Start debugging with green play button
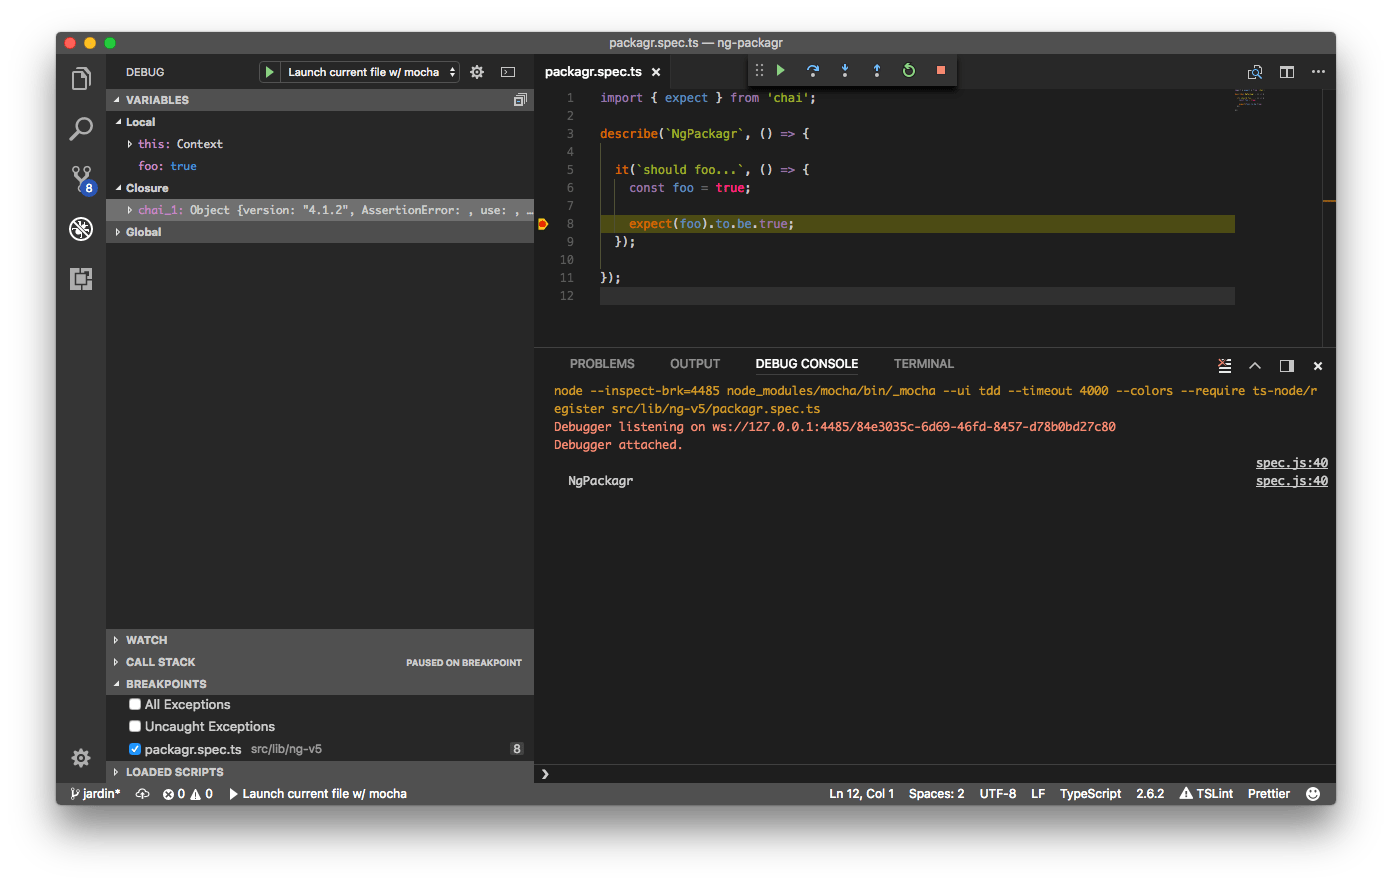The width and height of the screenshot is (1392, 885). pyautogui.click(x=269, y=72)
